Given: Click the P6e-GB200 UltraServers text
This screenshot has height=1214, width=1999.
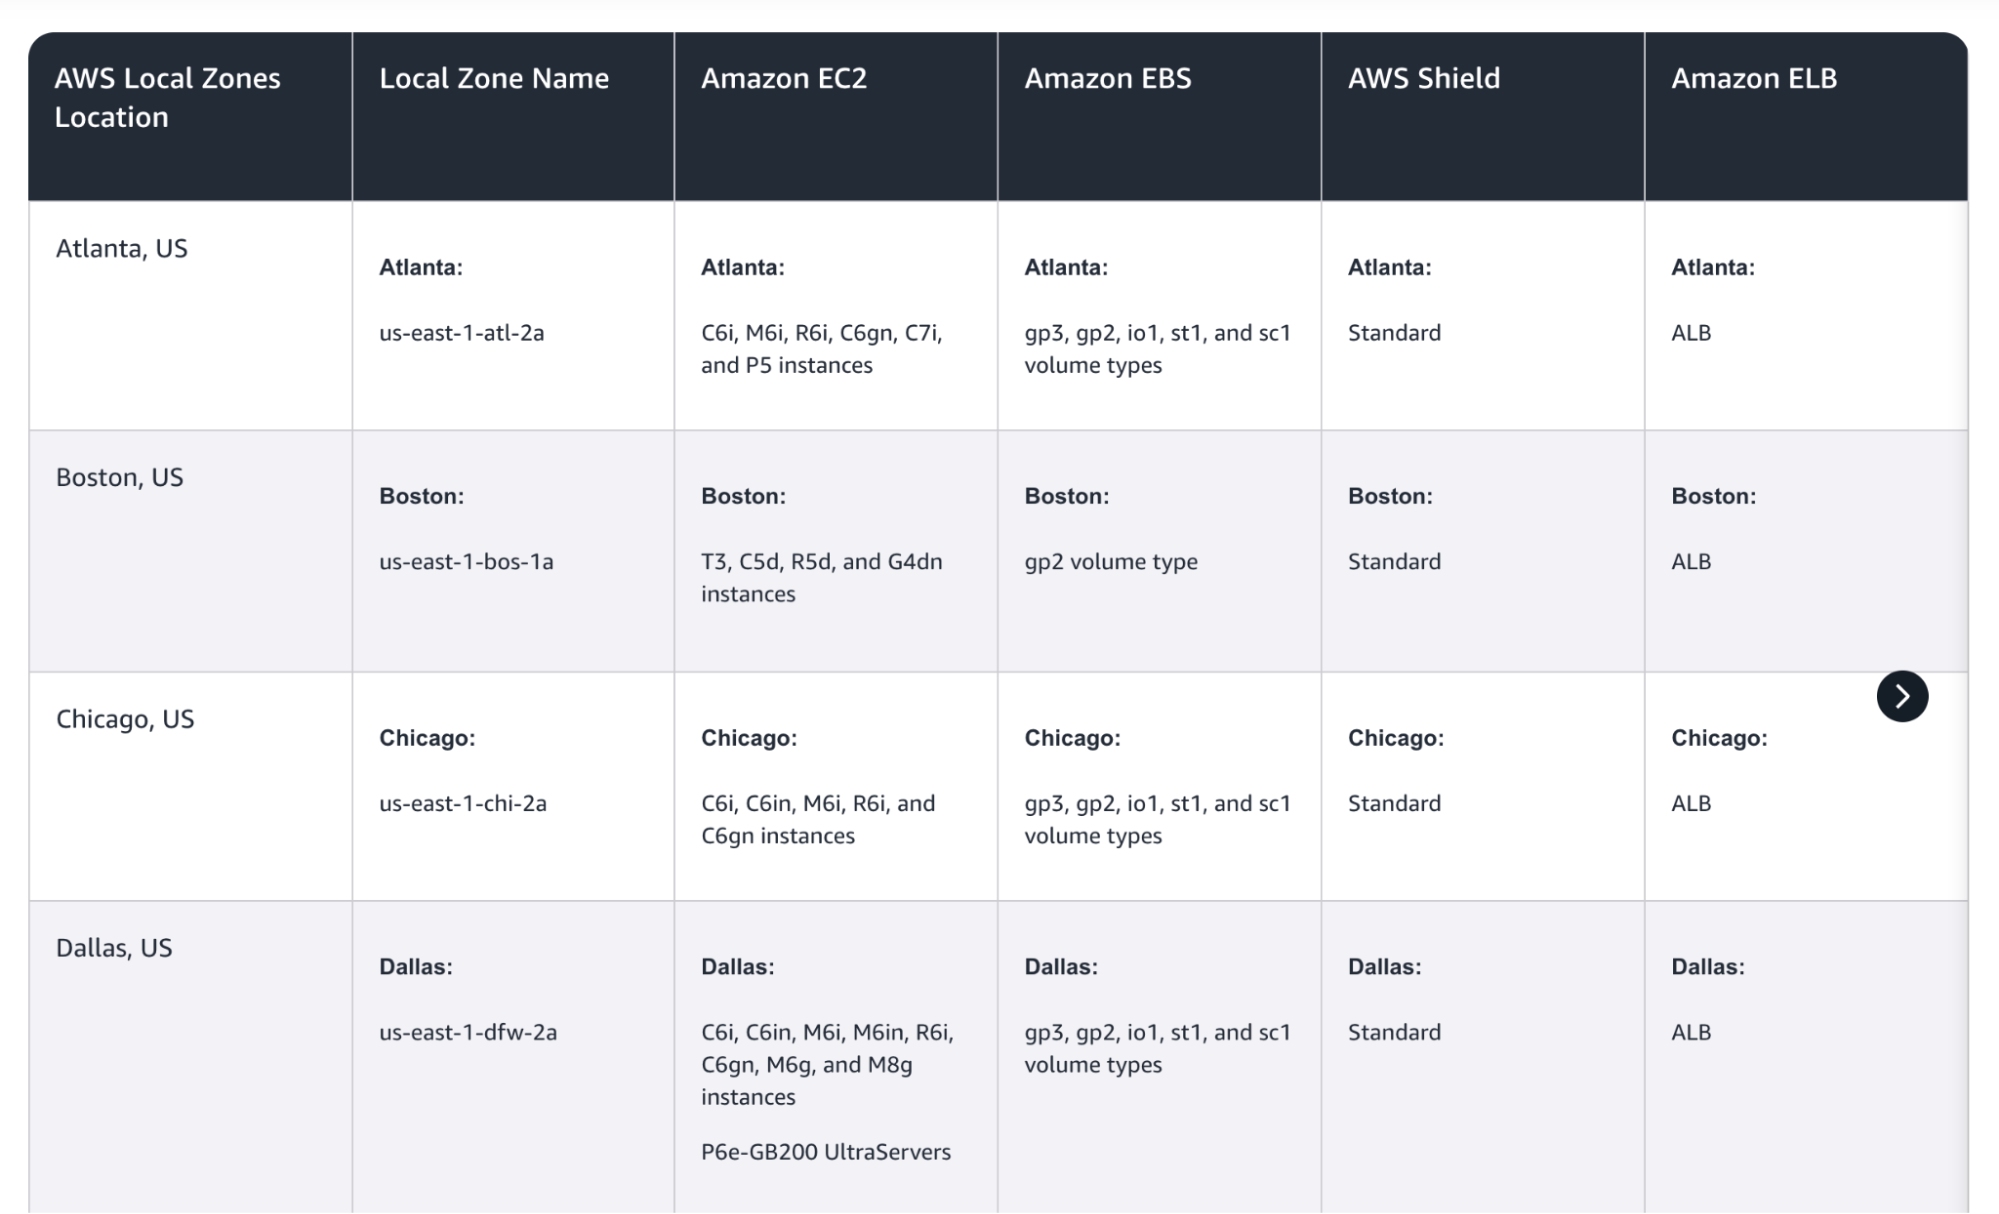Looking at the screenshot, I should [825, 1152].
